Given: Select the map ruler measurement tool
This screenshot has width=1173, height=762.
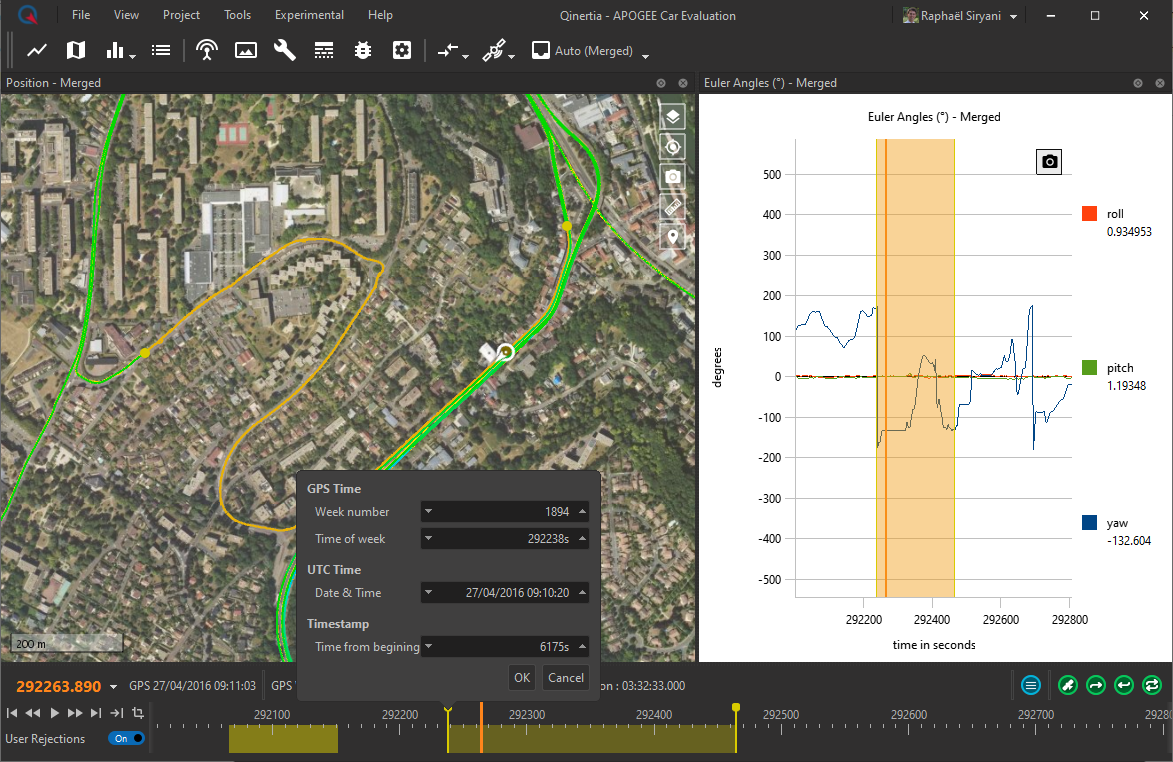Looking at the screenshot, I should (673, 207).
